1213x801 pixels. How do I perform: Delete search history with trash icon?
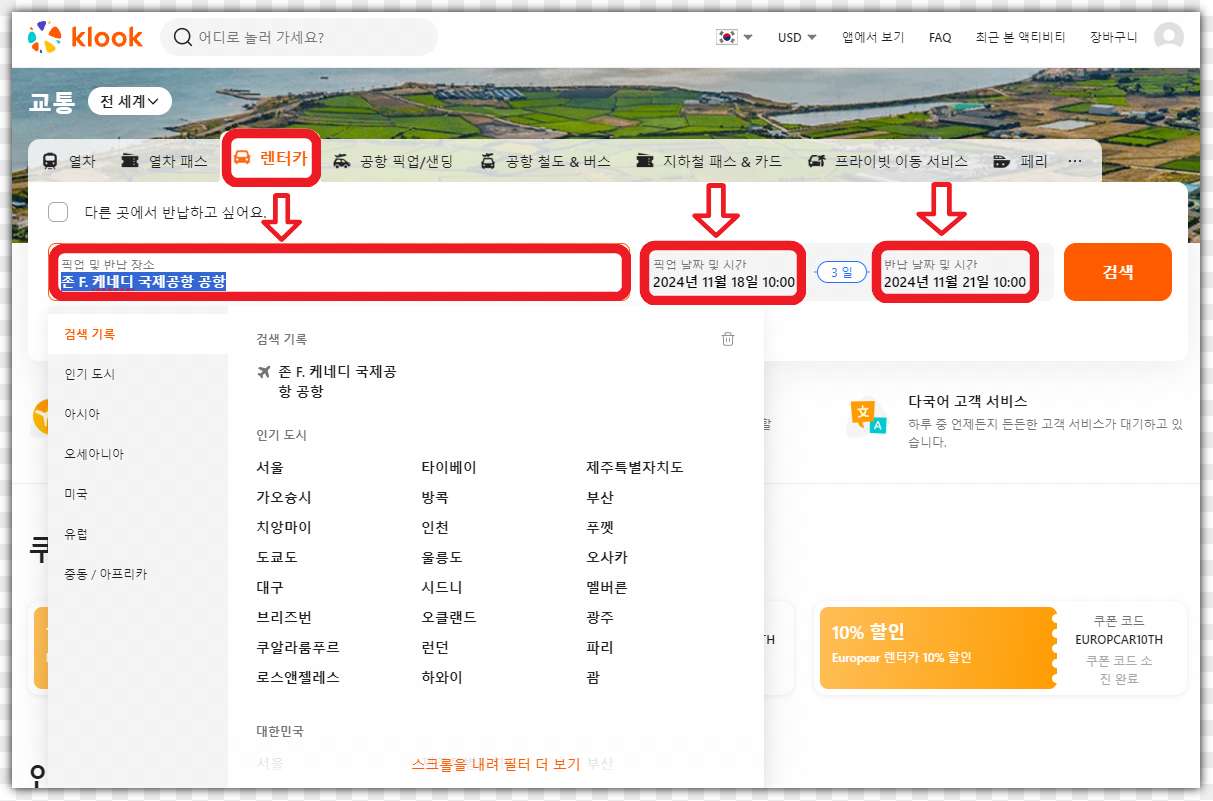pos(728,339)
